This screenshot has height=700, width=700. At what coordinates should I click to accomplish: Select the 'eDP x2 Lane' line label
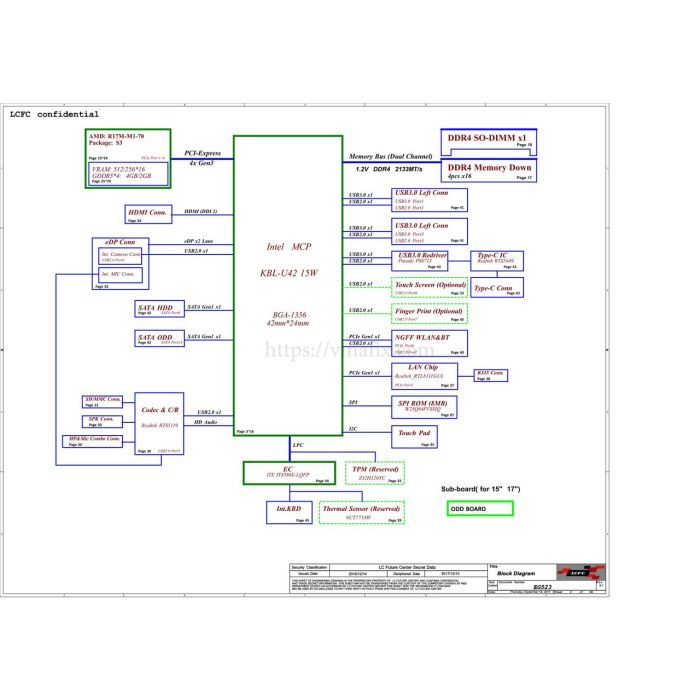(x=199, y=241)
